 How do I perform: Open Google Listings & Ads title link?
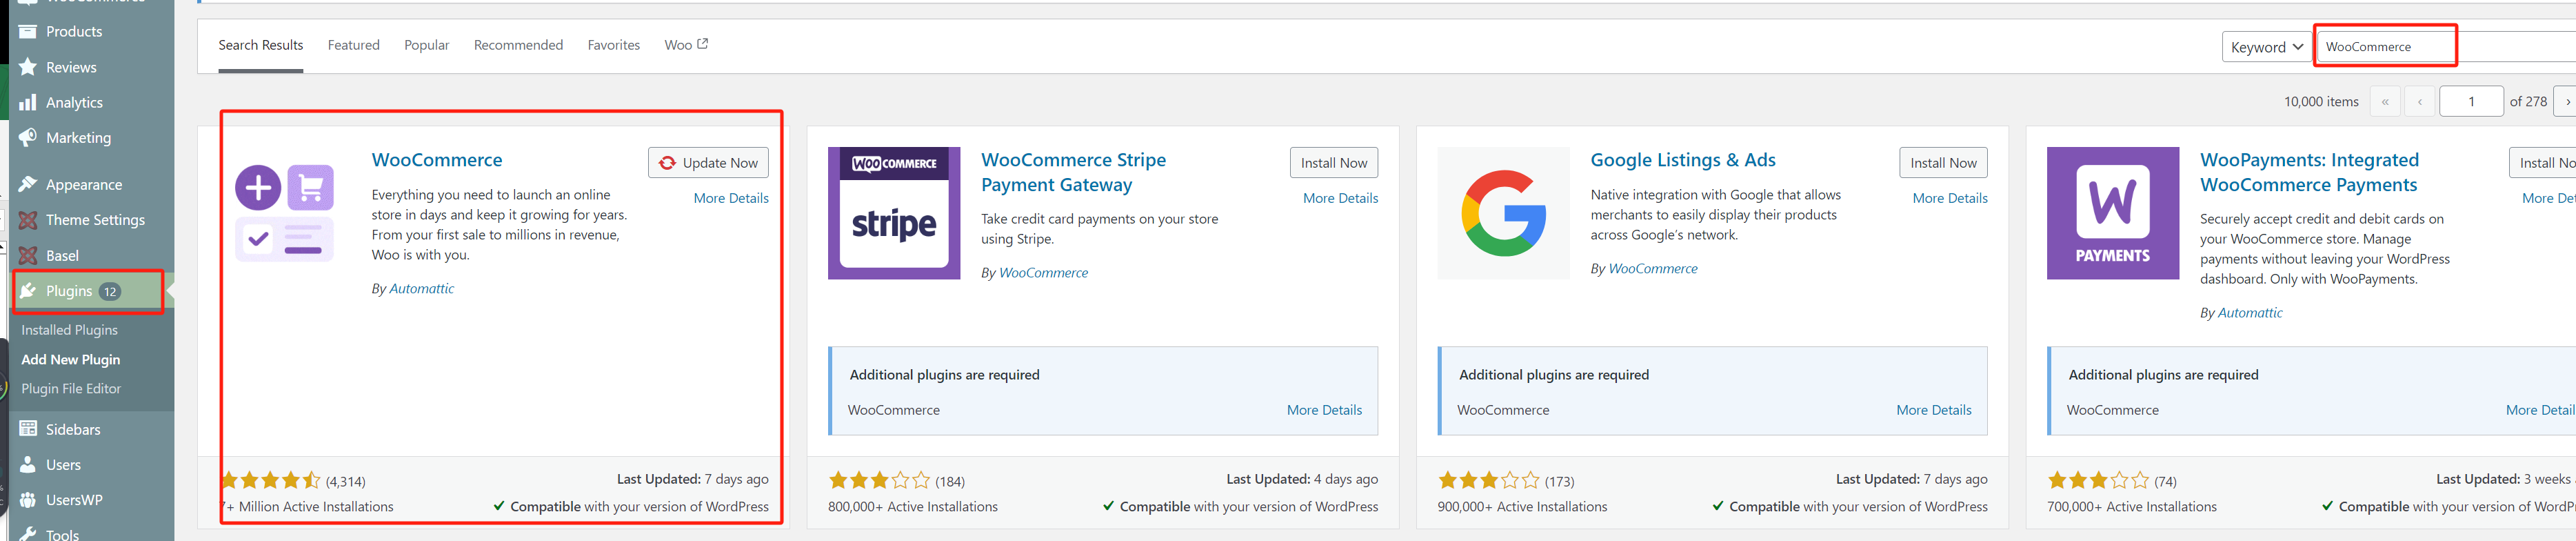click(x=1683, y=160)
